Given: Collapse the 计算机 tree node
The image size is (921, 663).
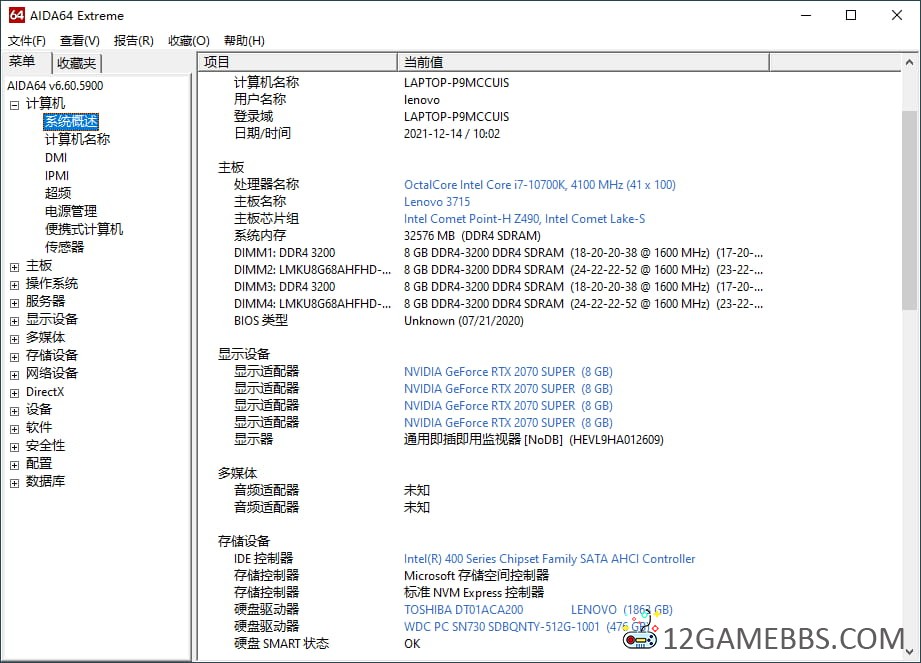Looking at the screenshot, I should pos(15,105).
